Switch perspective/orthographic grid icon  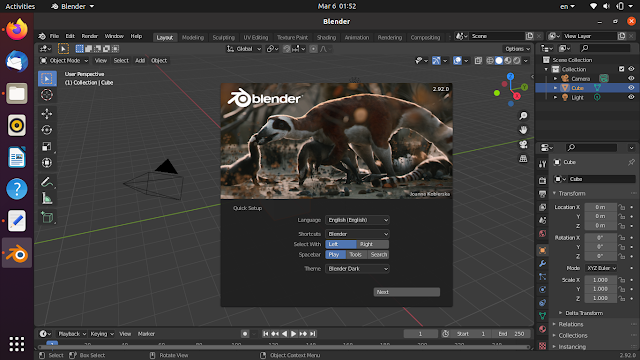(523, 158)
